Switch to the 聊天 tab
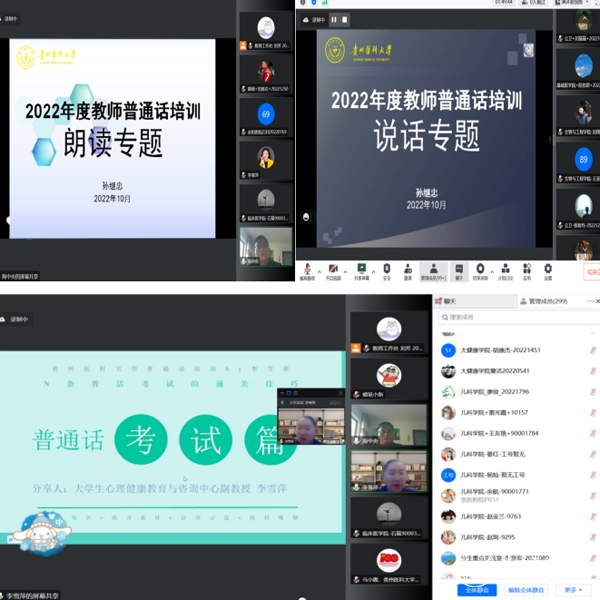This screenshot has width=600, height=600. 447,300
